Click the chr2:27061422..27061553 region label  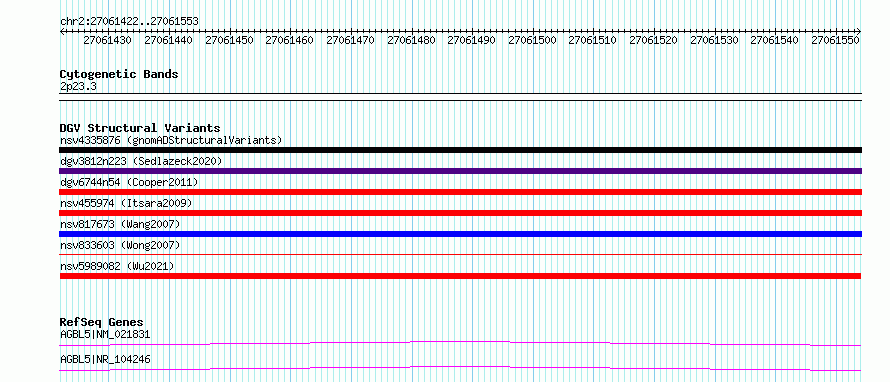pos(129,21)
